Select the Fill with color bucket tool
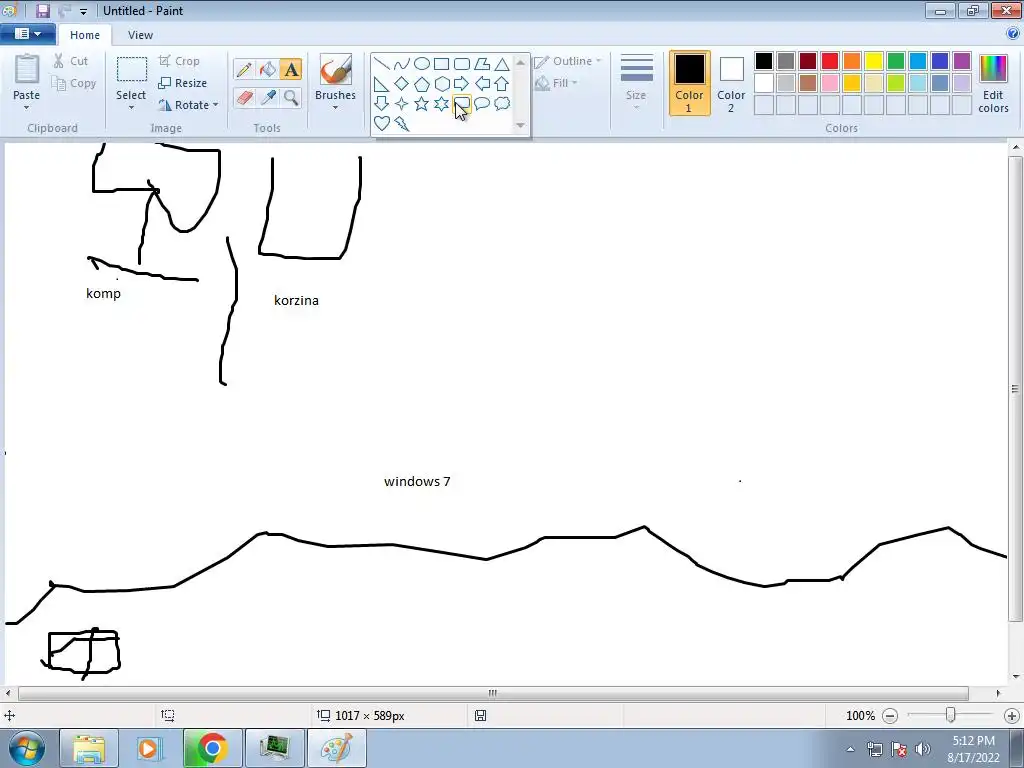 [x=268, y=69]
